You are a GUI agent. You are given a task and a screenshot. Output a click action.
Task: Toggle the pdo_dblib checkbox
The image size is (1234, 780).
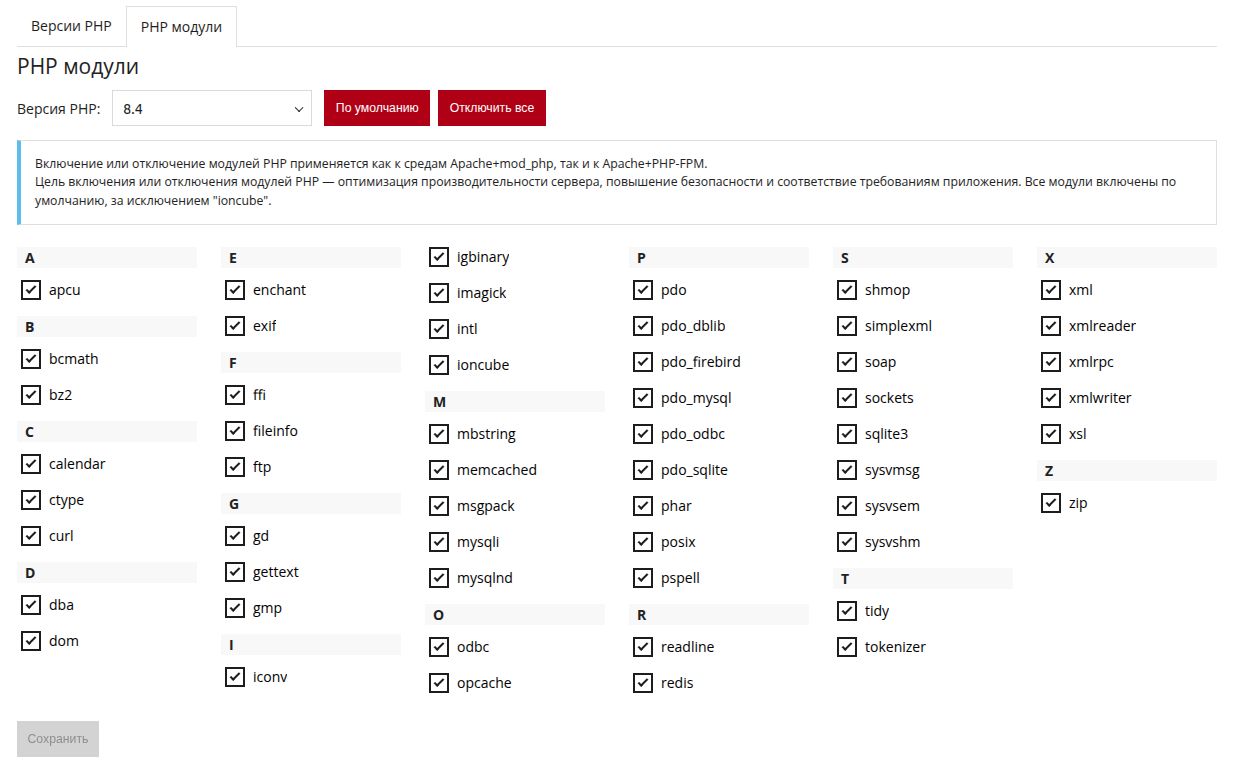pos(643,326)
